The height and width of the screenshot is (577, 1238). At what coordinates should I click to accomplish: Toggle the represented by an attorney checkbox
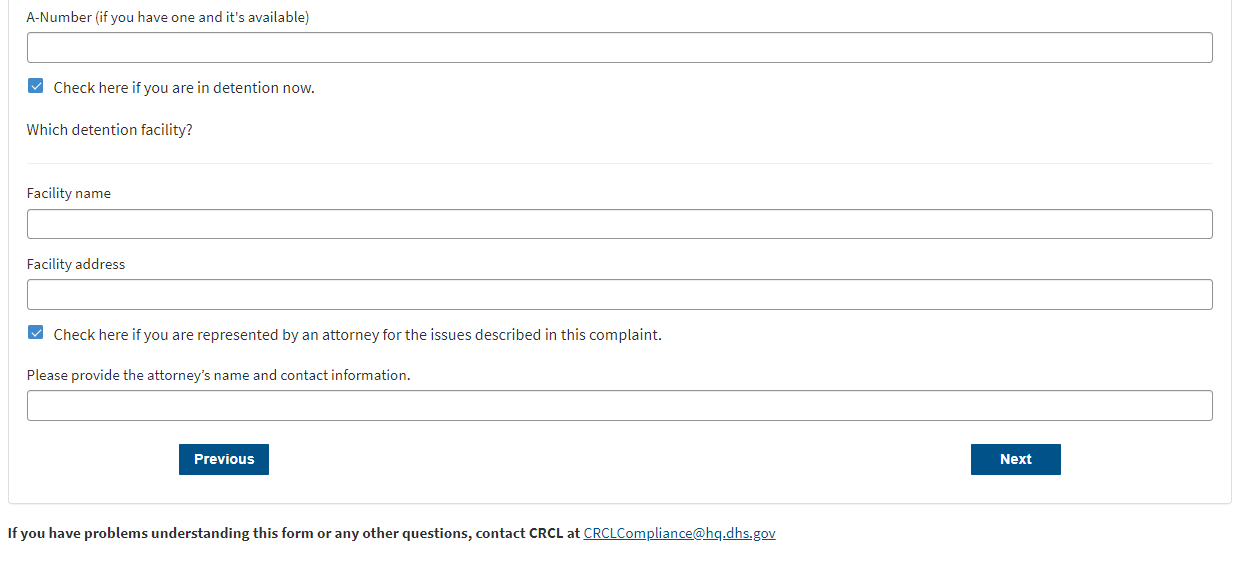click(36, 333)
